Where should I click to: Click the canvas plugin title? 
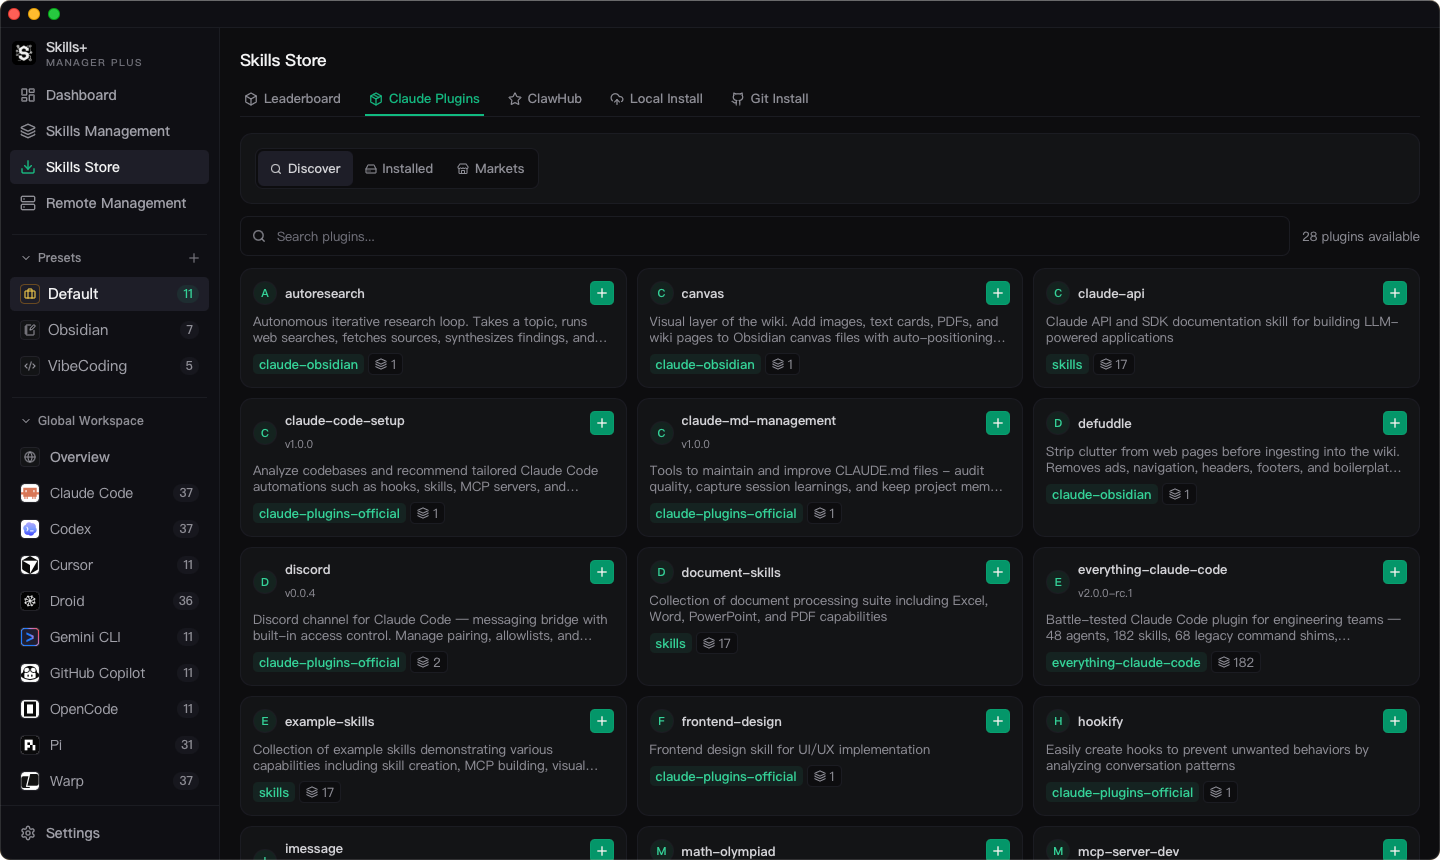click(x=703, y=294)
